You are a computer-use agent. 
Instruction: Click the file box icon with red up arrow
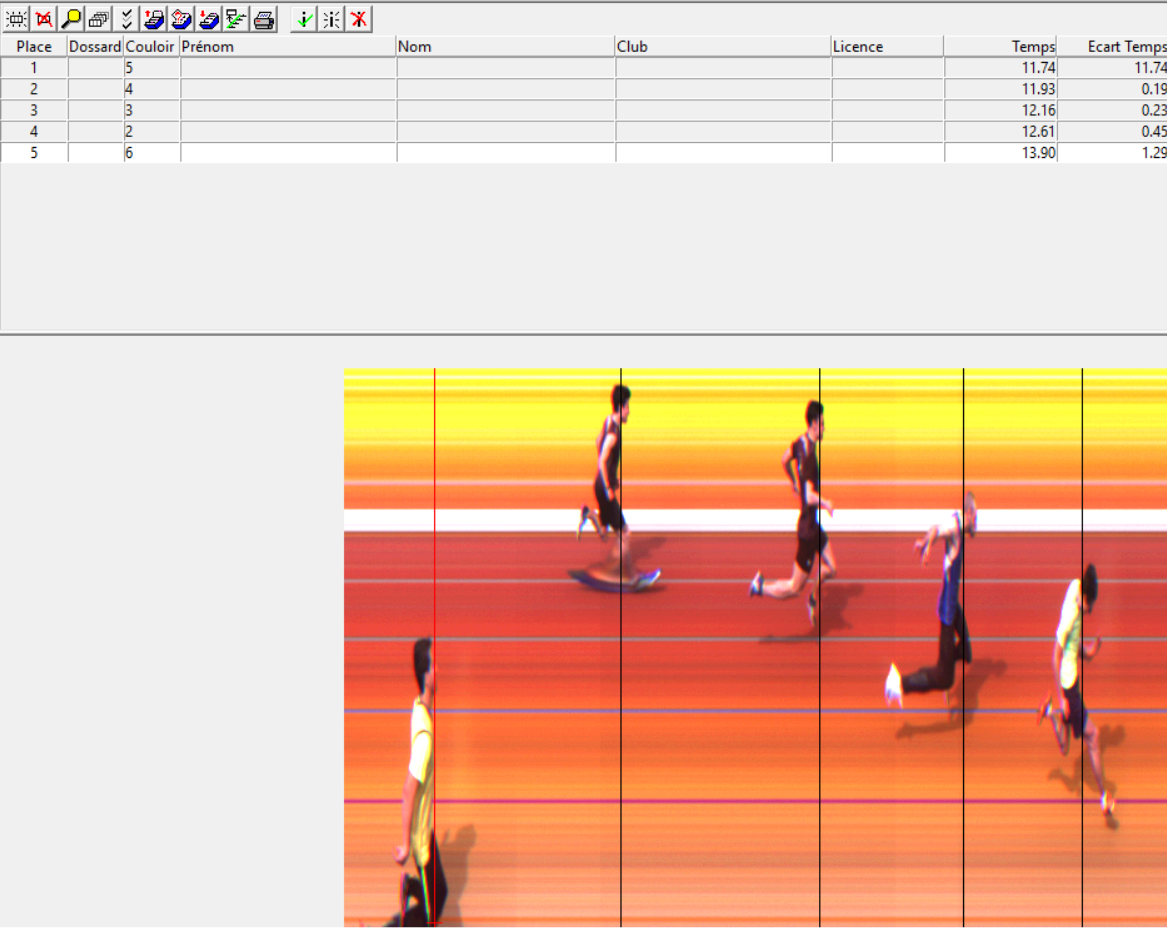click(x=154, y=19)
